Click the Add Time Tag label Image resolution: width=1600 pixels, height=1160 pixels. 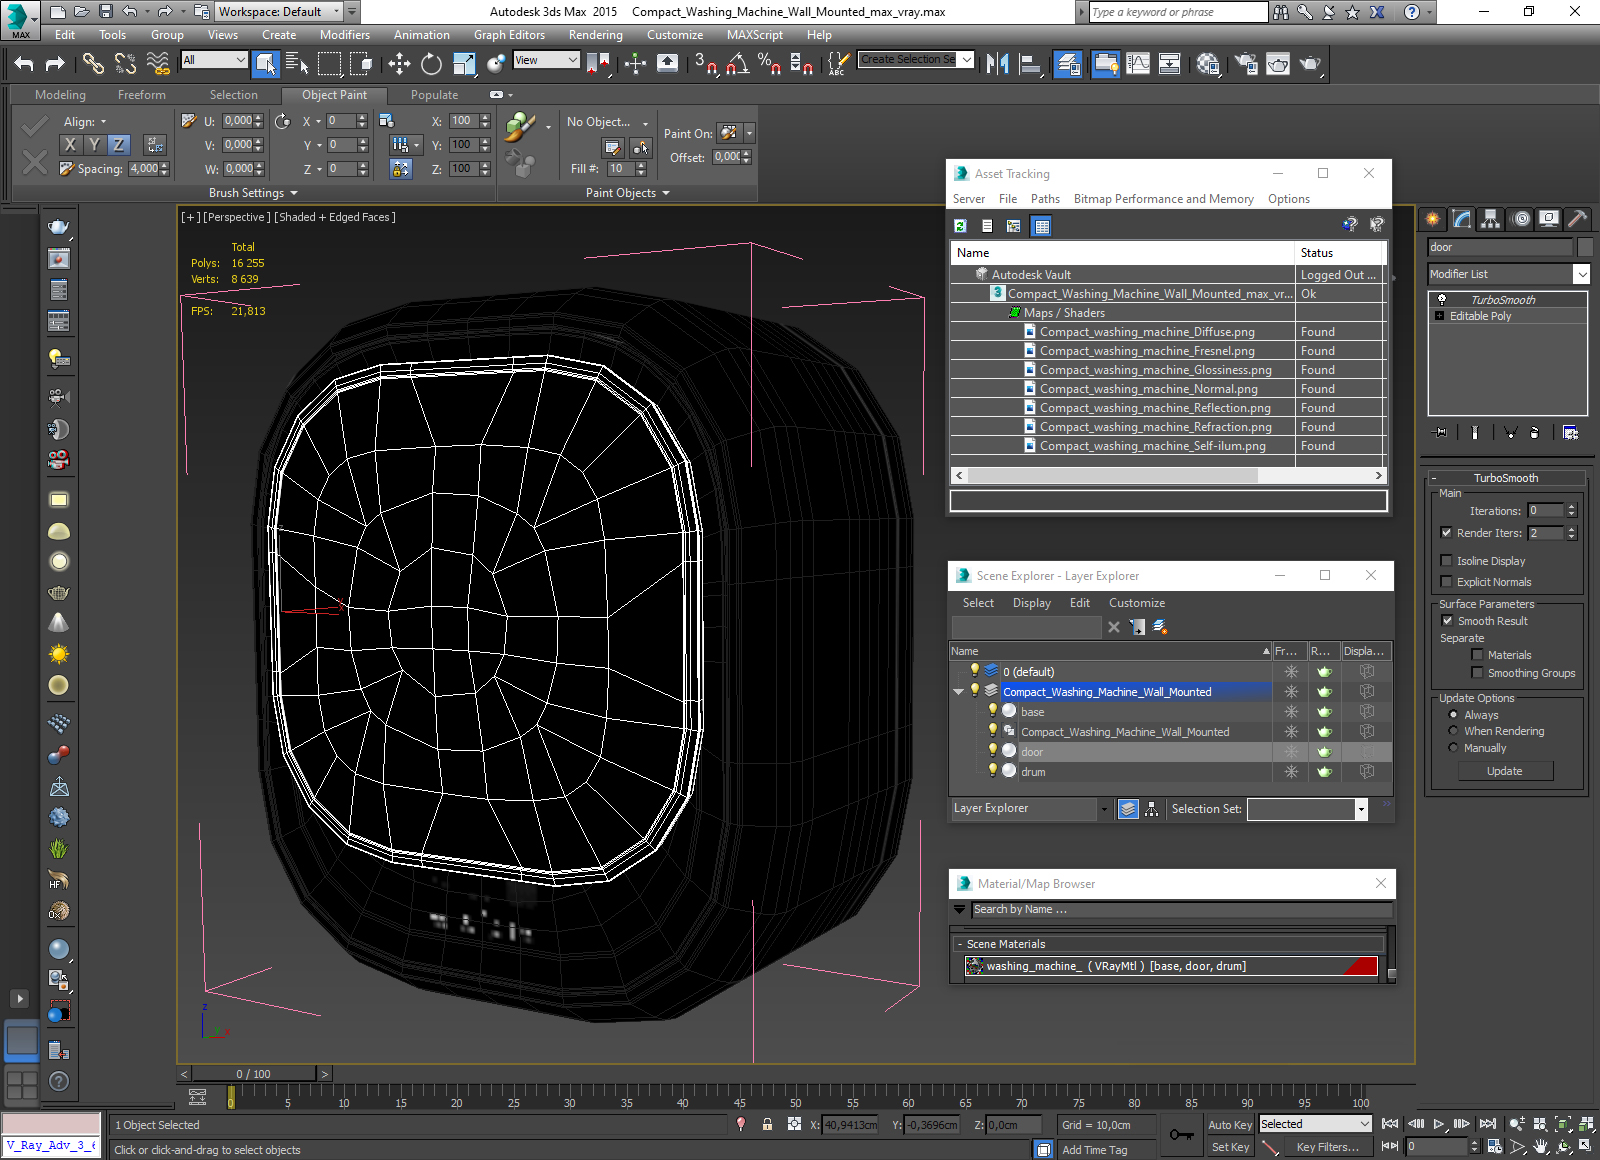(x=1094, y=1150)
